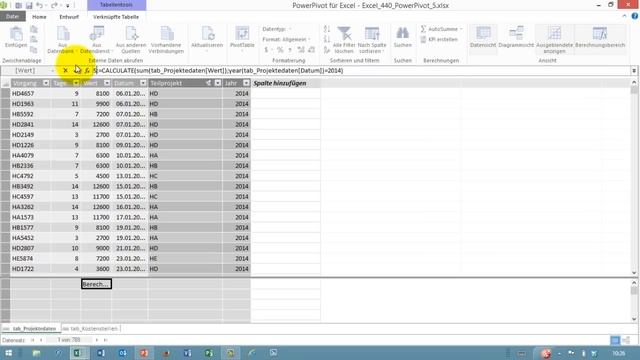This screenshot has width=640, height=360.
Task: Open the Teilprojekt column filter dropdown
Action: (x=218, y=83)
